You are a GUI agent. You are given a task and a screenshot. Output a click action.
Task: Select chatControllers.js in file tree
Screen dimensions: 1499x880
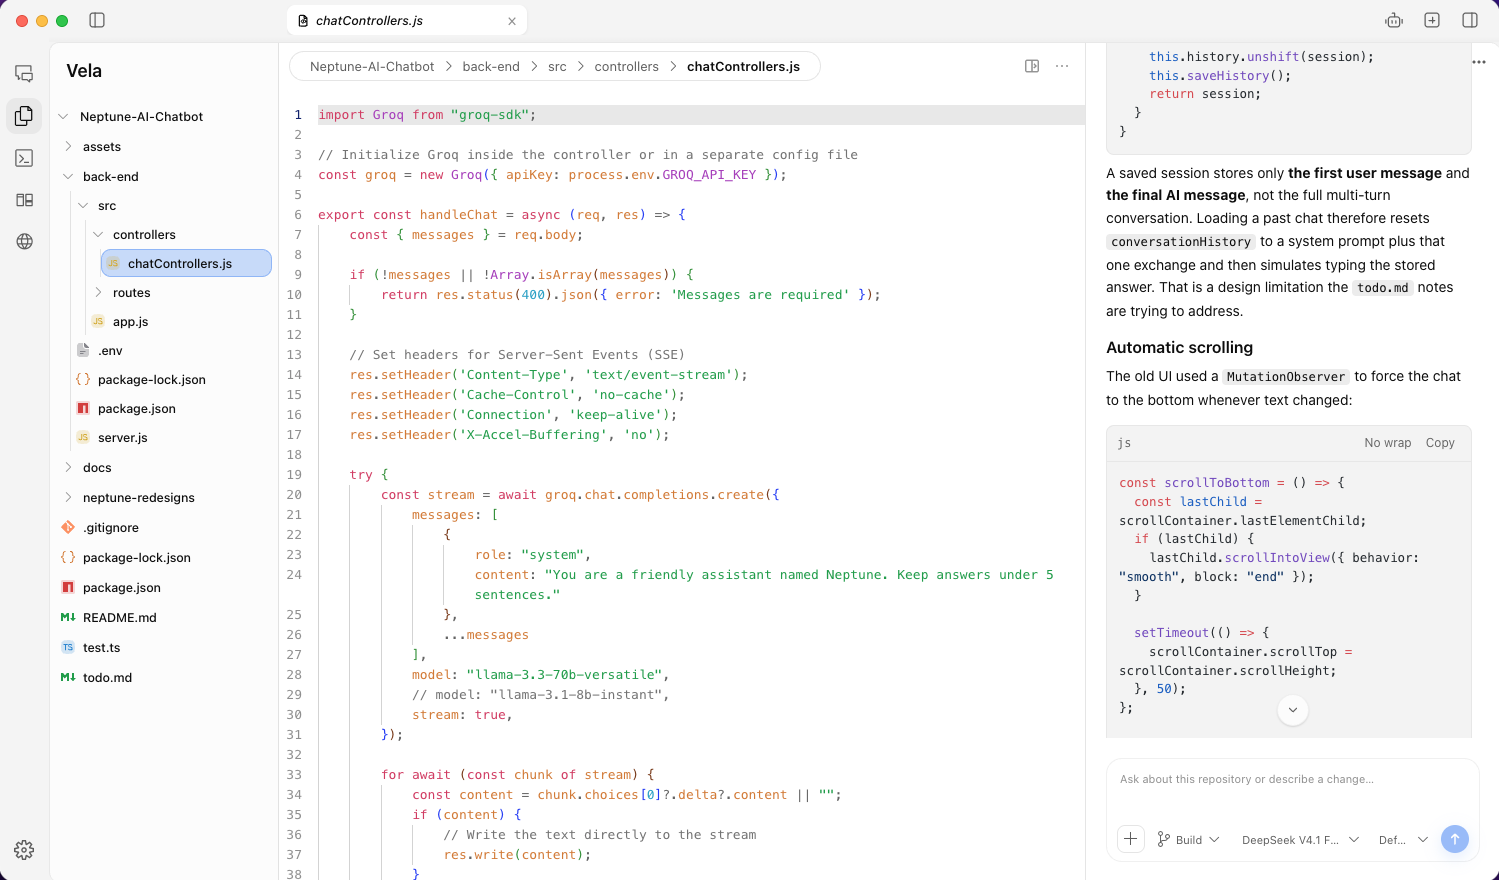(186, 264)
